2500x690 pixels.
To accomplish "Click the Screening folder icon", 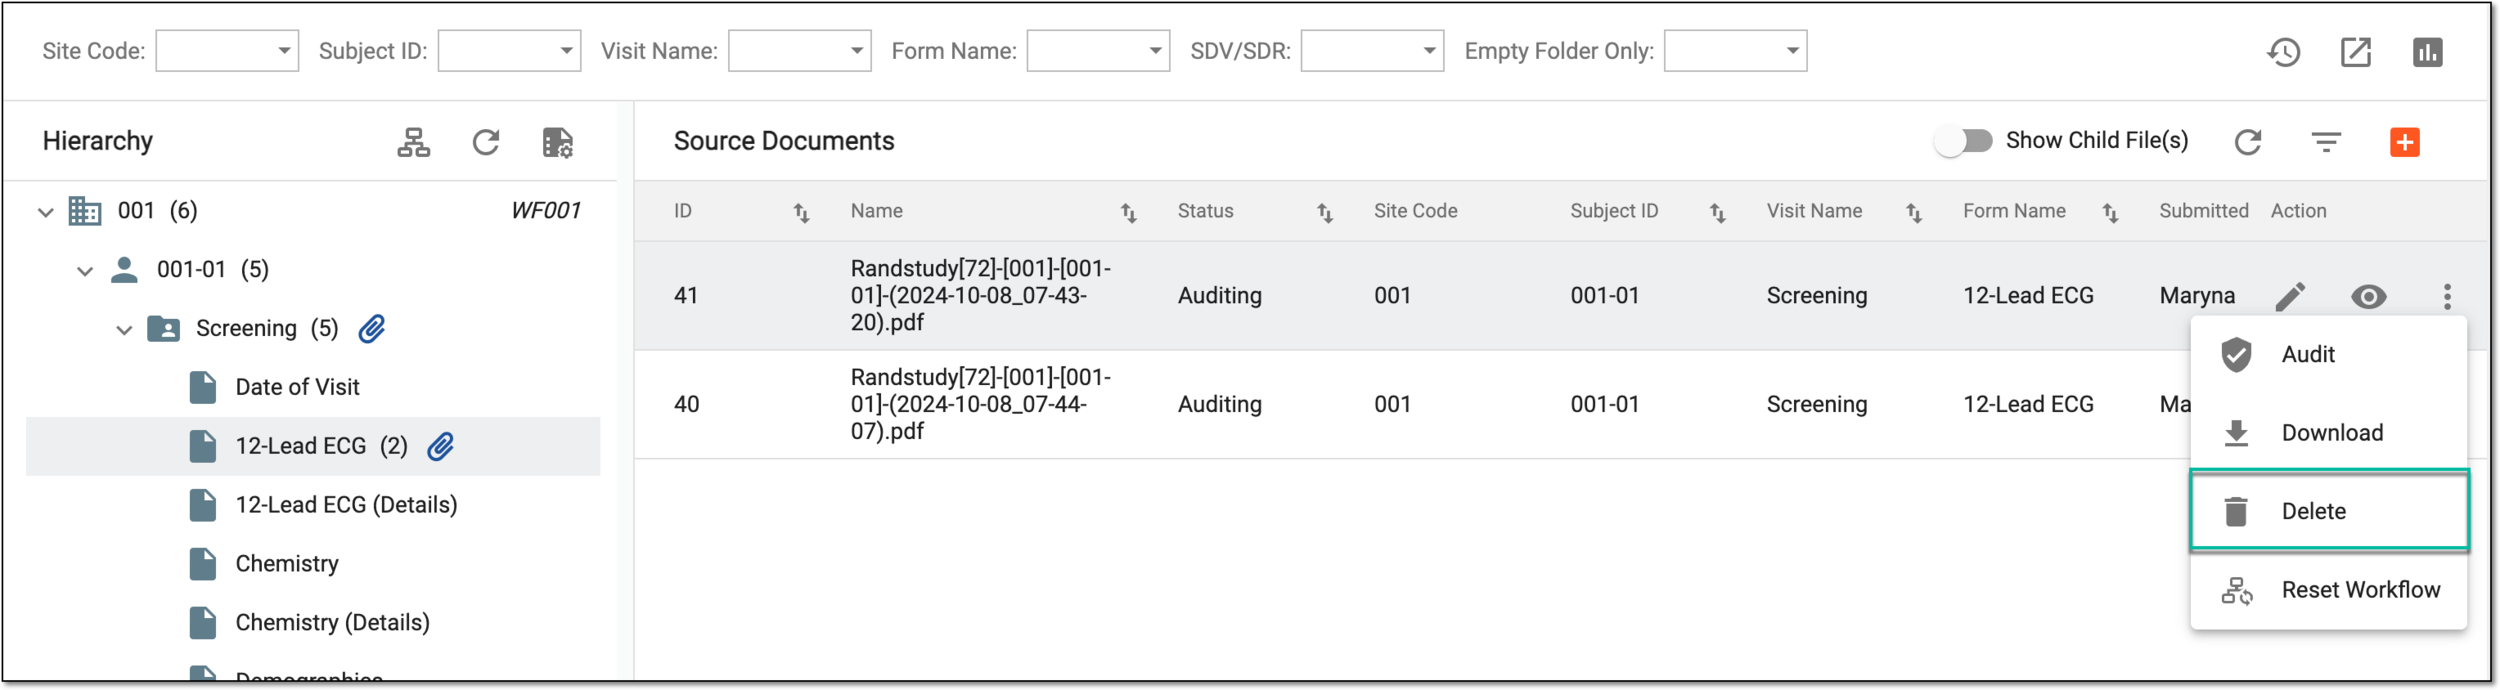I will [x=163, y=328].
